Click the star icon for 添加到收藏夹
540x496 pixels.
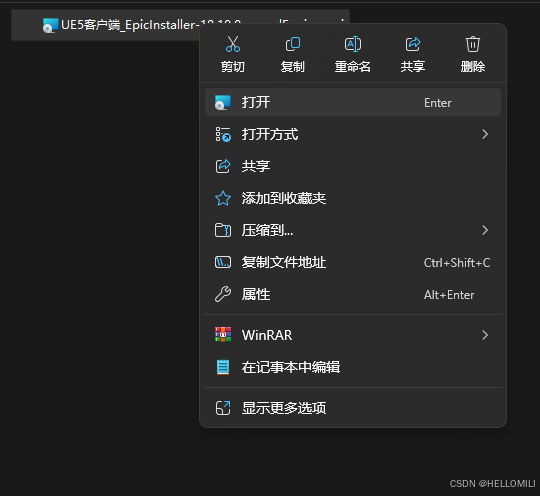(223, 198)
